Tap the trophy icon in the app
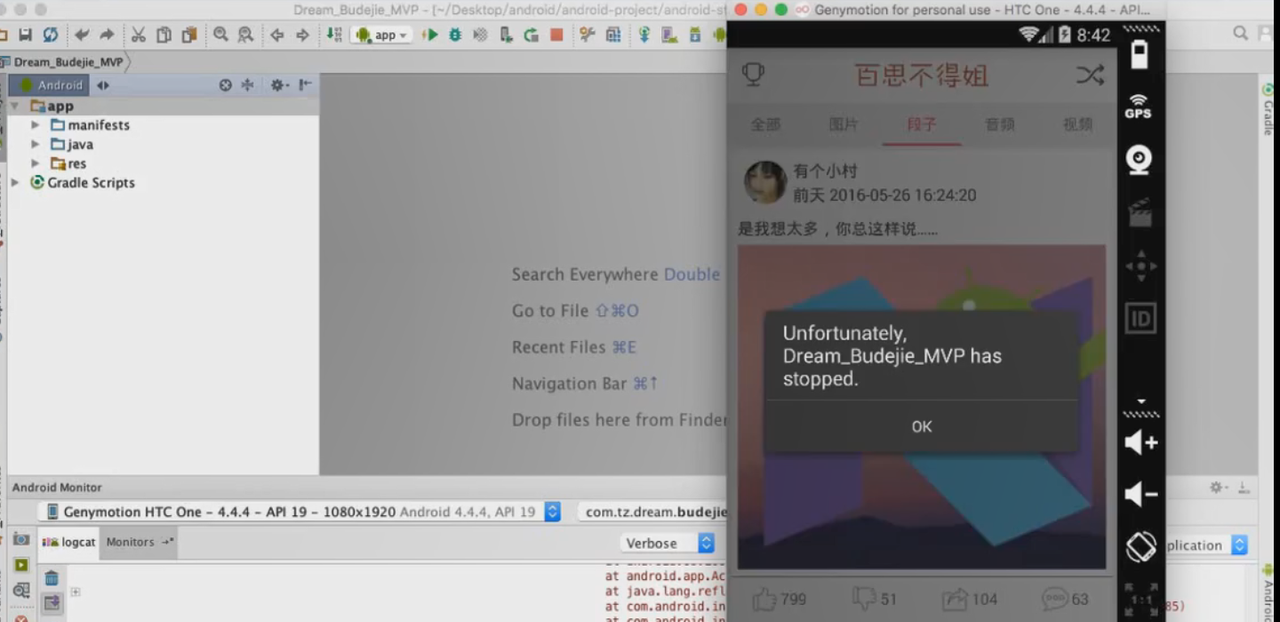 pyautogui.click(x=753, y=75)
